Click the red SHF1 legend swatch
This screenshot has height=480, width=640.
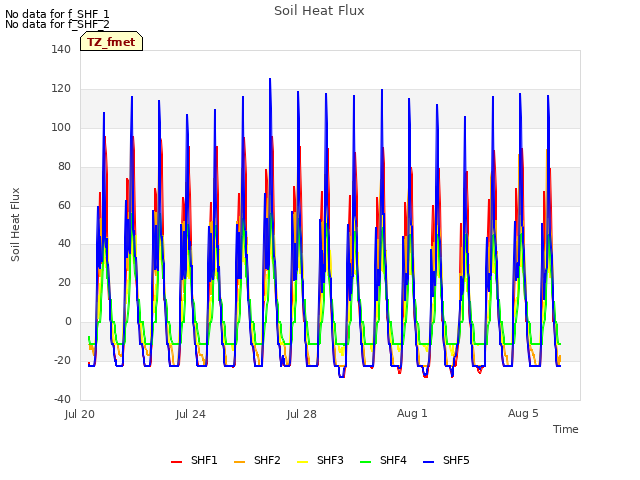[x=176, y=461]
